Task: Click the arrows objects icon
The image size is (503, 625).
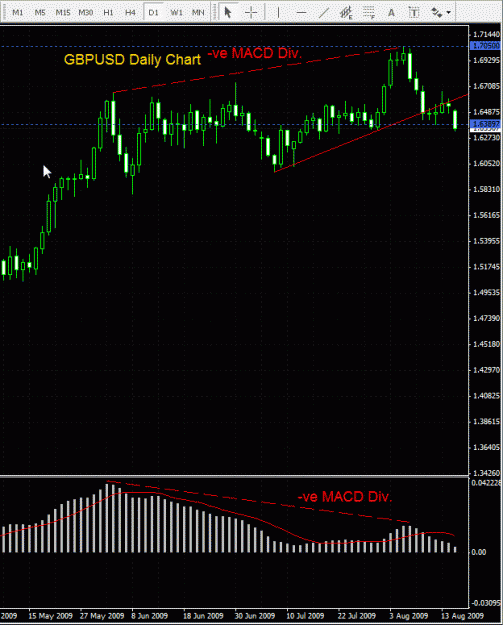Action: pos(437,13)
